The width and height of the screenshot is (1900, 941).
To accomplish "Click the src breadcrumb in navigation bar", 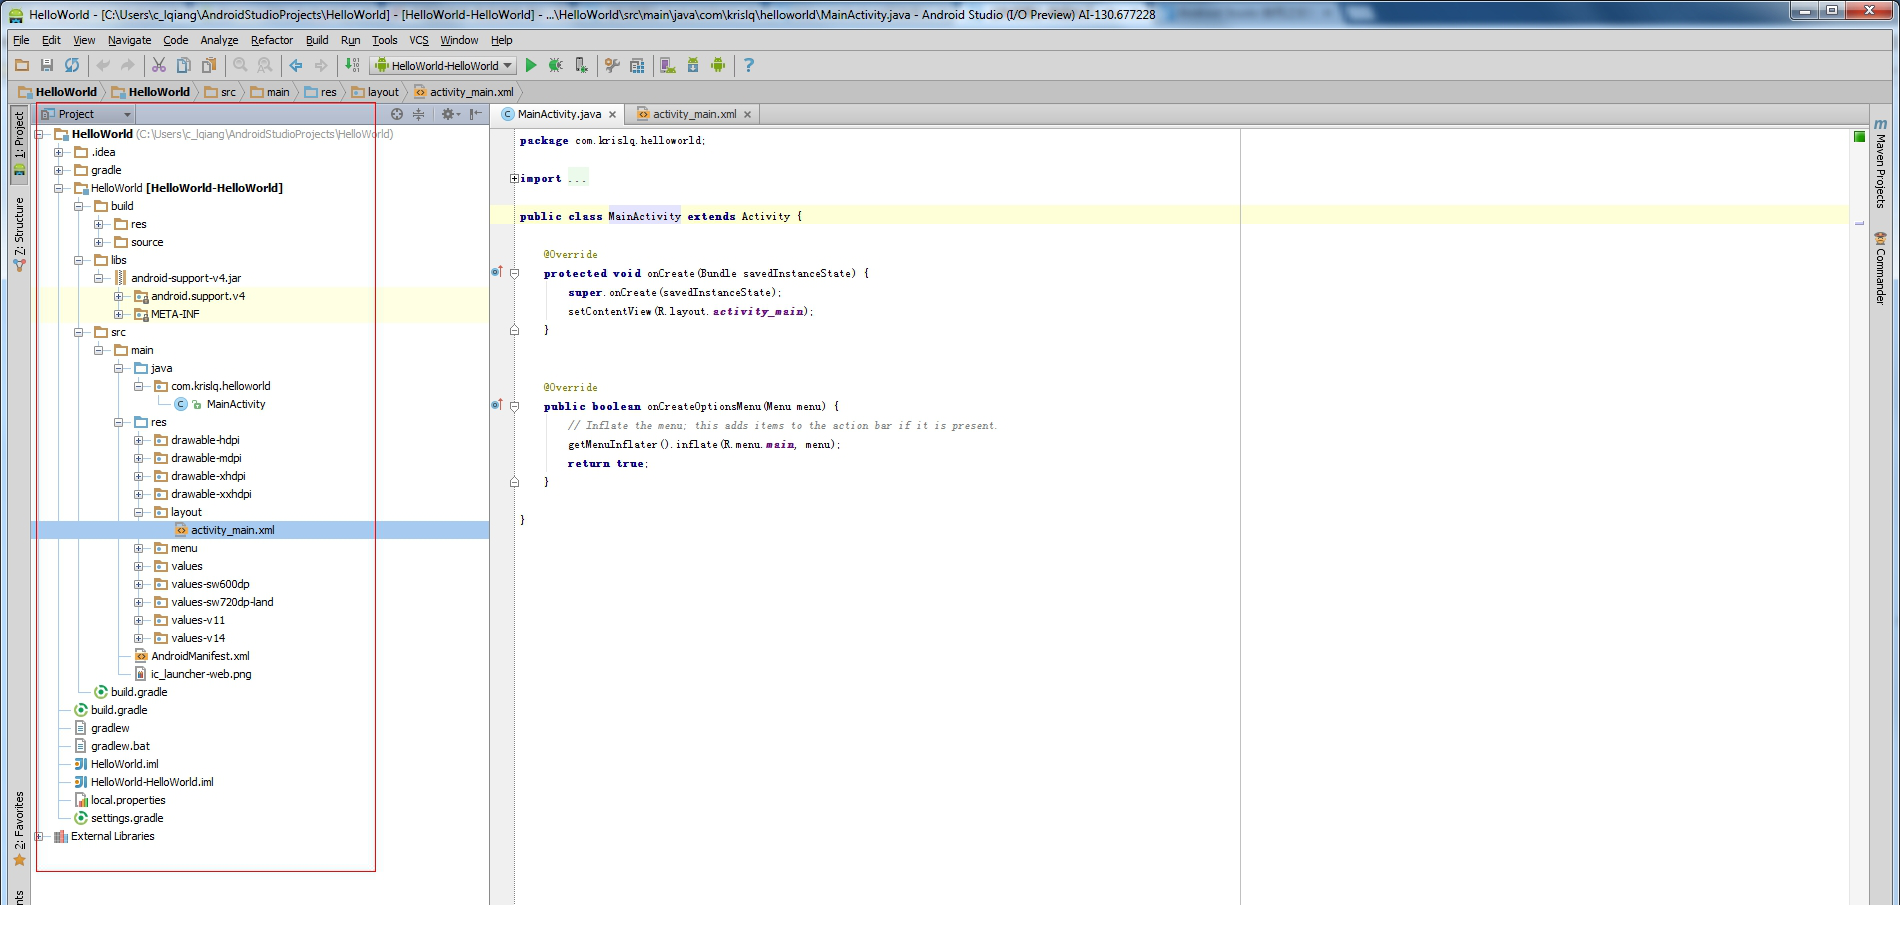I will pos(220,92).
